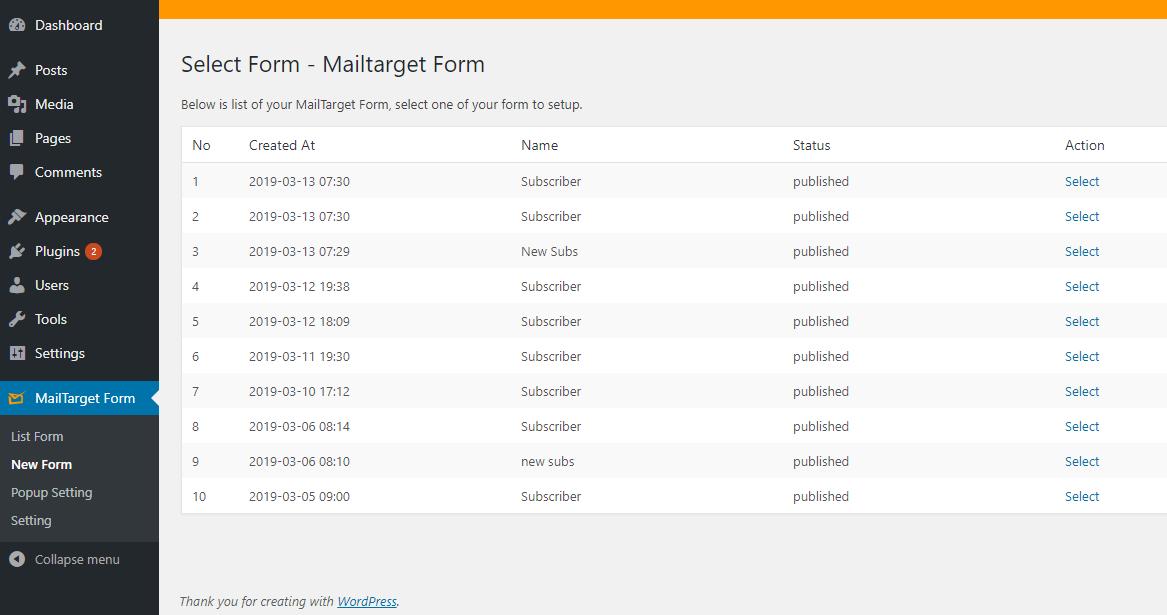Select the 'new subs' form row 9

[1081, 462]
